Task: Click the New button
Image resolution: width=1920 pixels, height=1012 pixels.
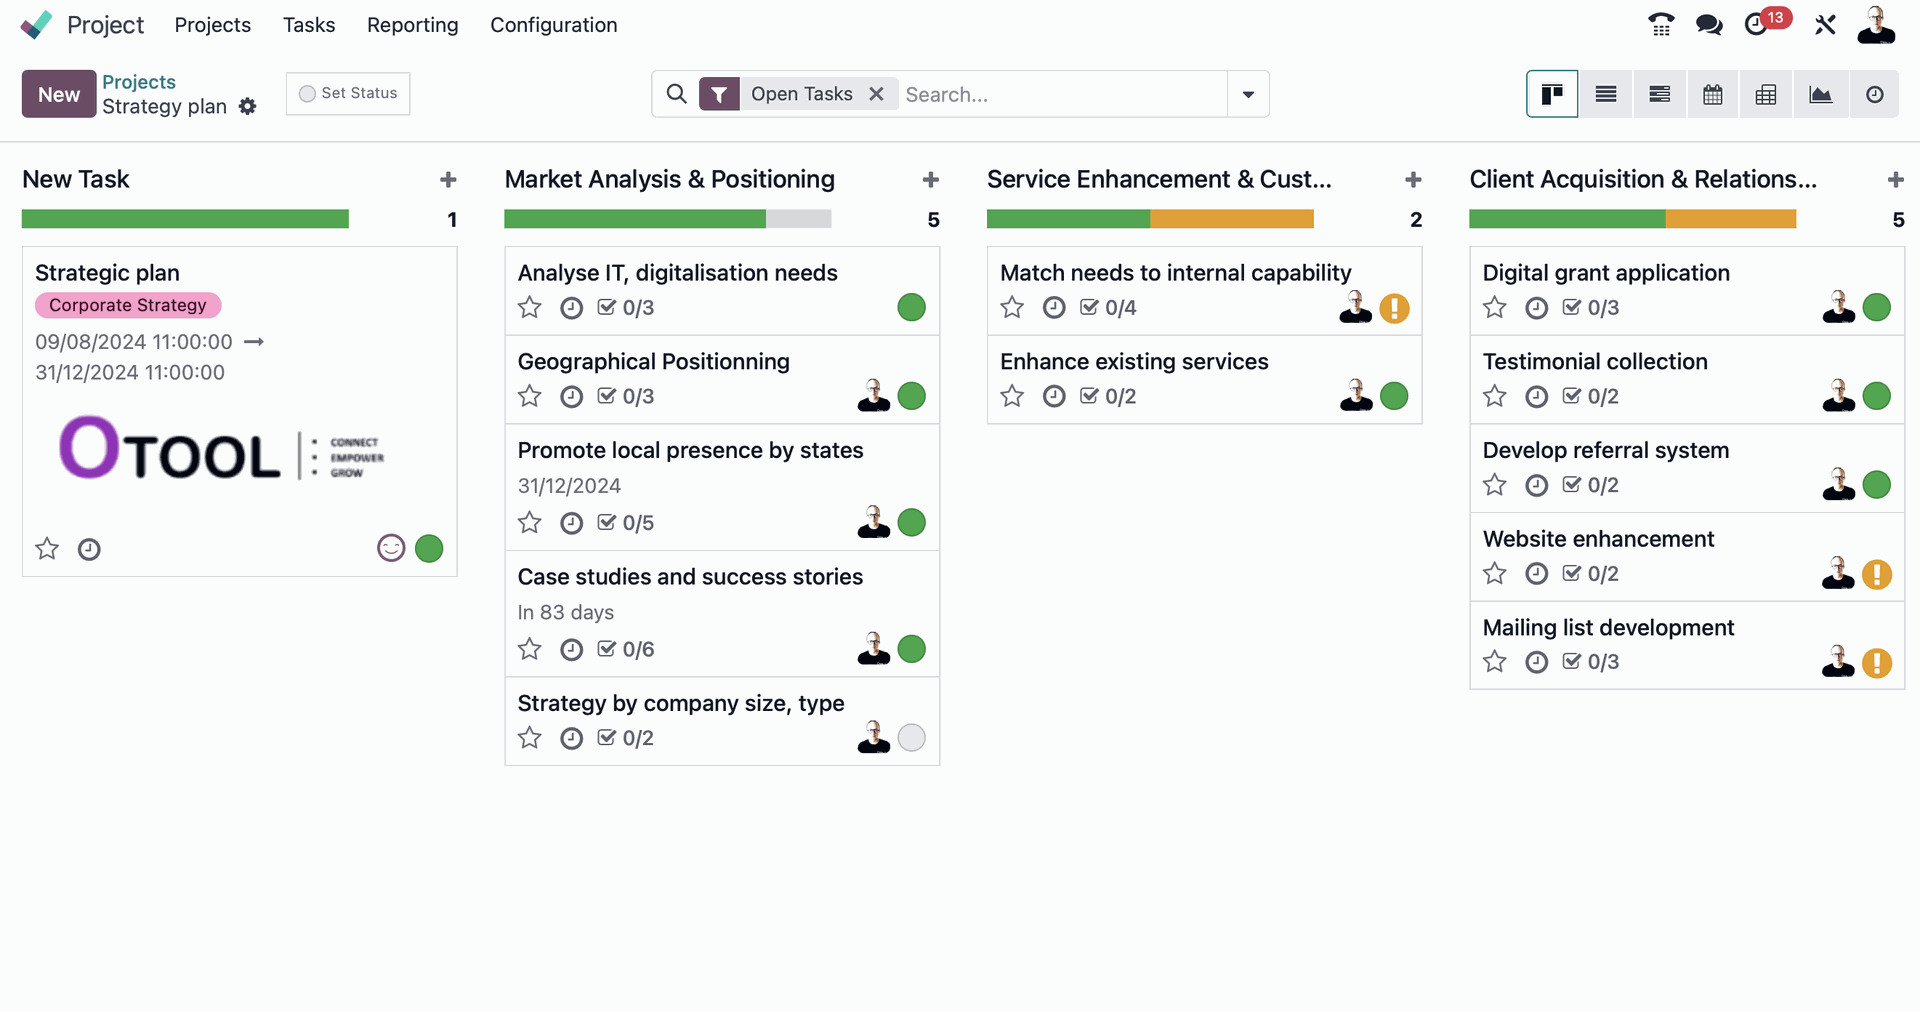Action: tap(57, 94)
